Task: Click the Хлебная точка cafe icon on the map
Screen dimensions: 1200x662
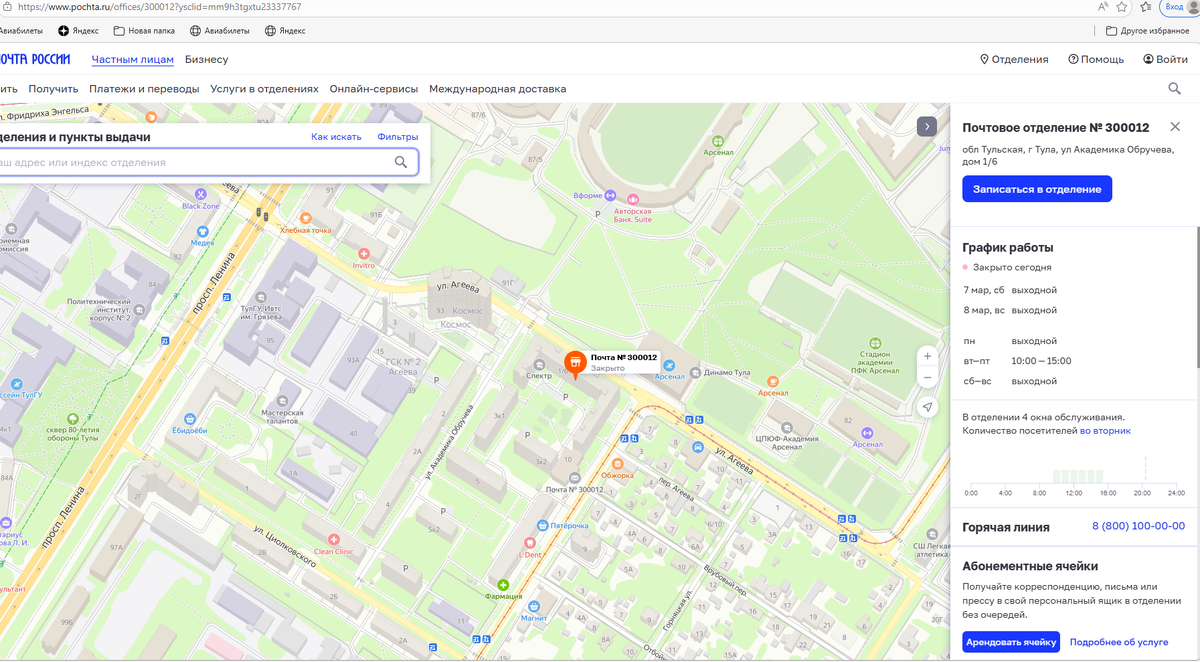Action: click(x=305, y=218)
